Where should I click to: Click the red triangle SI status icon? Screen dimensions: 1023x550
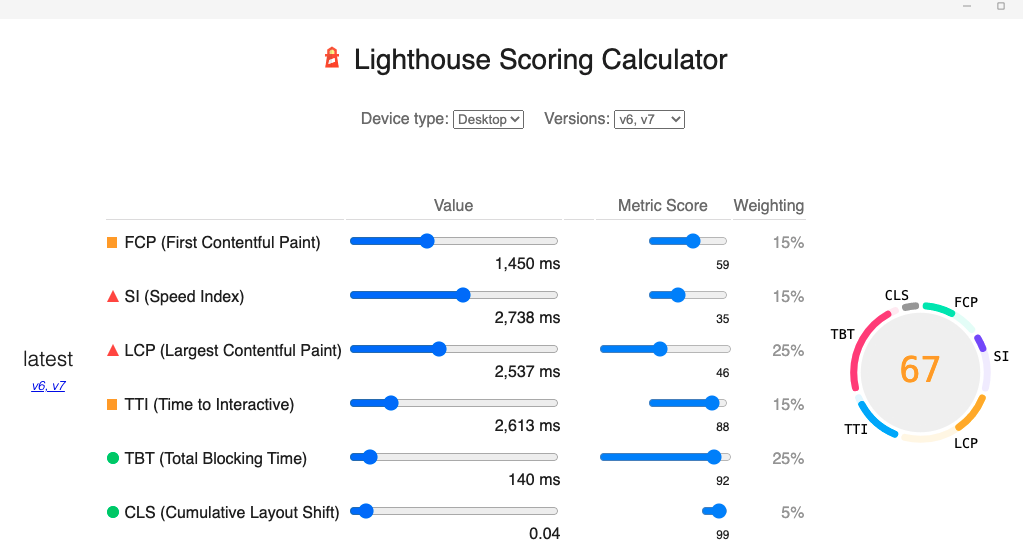coord(112,296)
